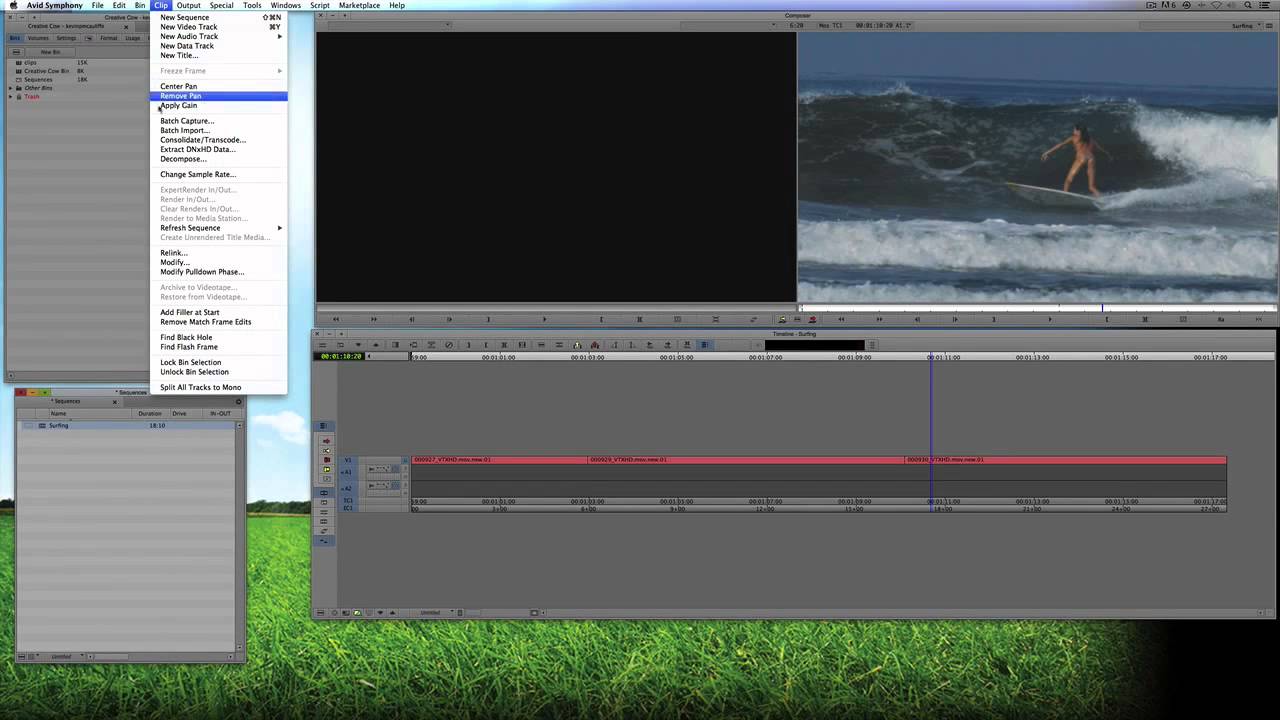
Task: Open the Apple menu
Action: 13,5
